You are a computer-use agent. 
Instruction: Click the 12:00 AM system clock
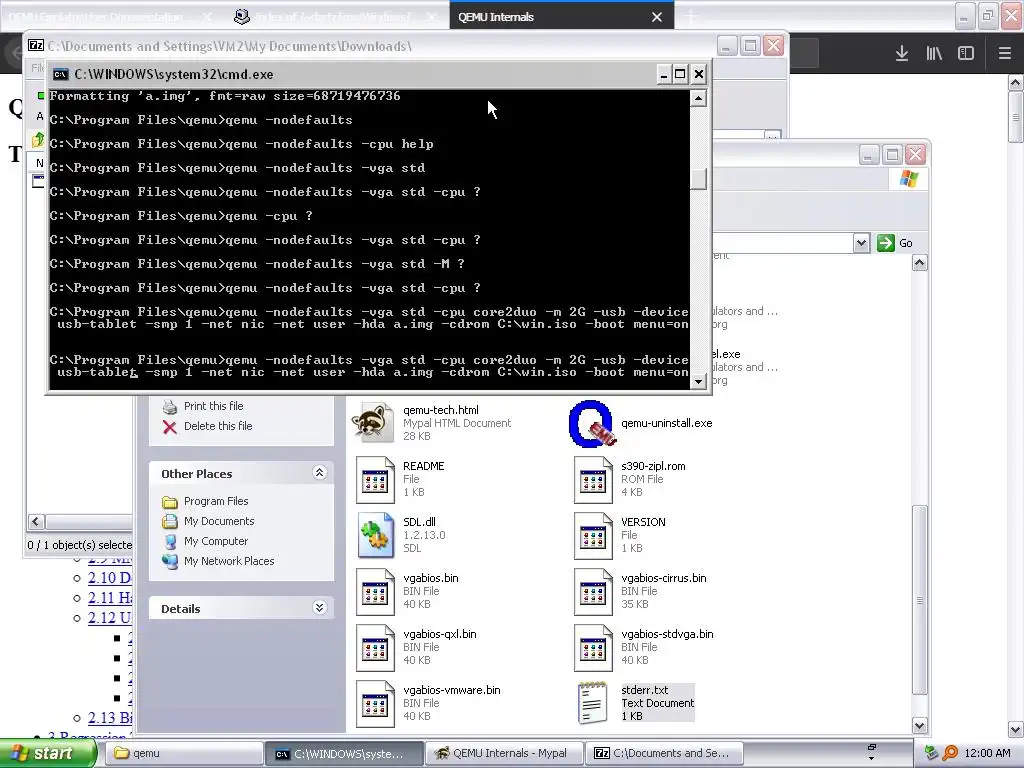[x=987, y=753]
